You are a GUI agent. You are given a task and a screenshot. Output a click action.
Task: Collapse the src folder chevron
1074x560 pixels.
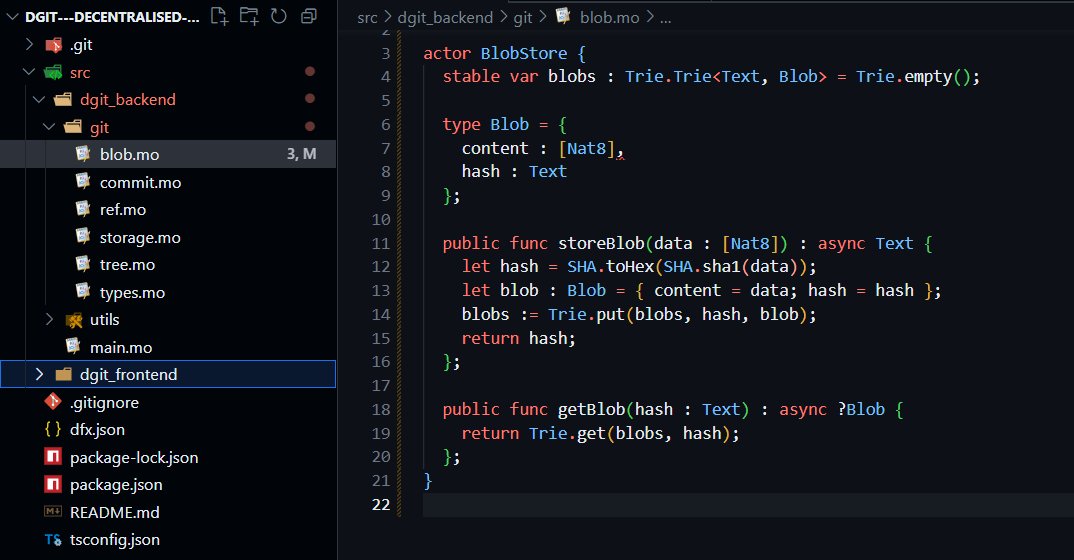point(29,72)
